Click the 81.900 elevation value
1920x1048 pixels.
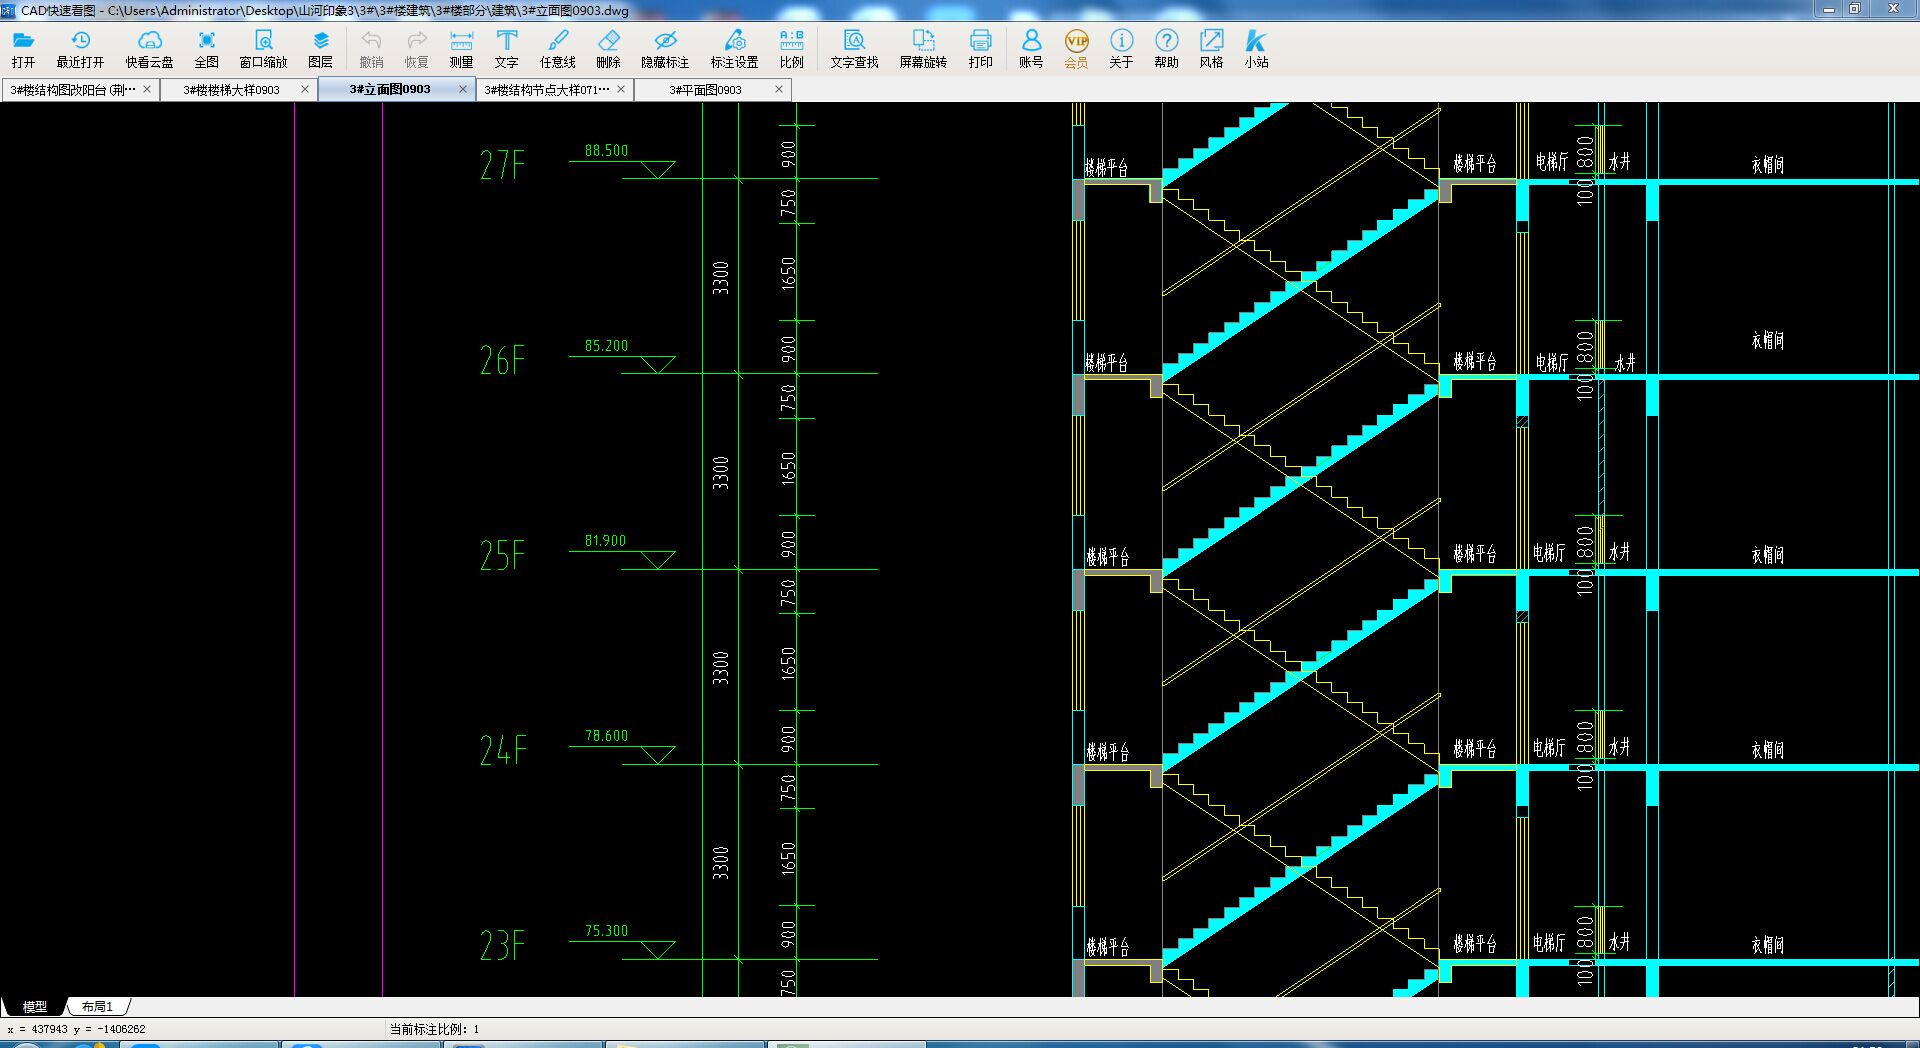605,541
